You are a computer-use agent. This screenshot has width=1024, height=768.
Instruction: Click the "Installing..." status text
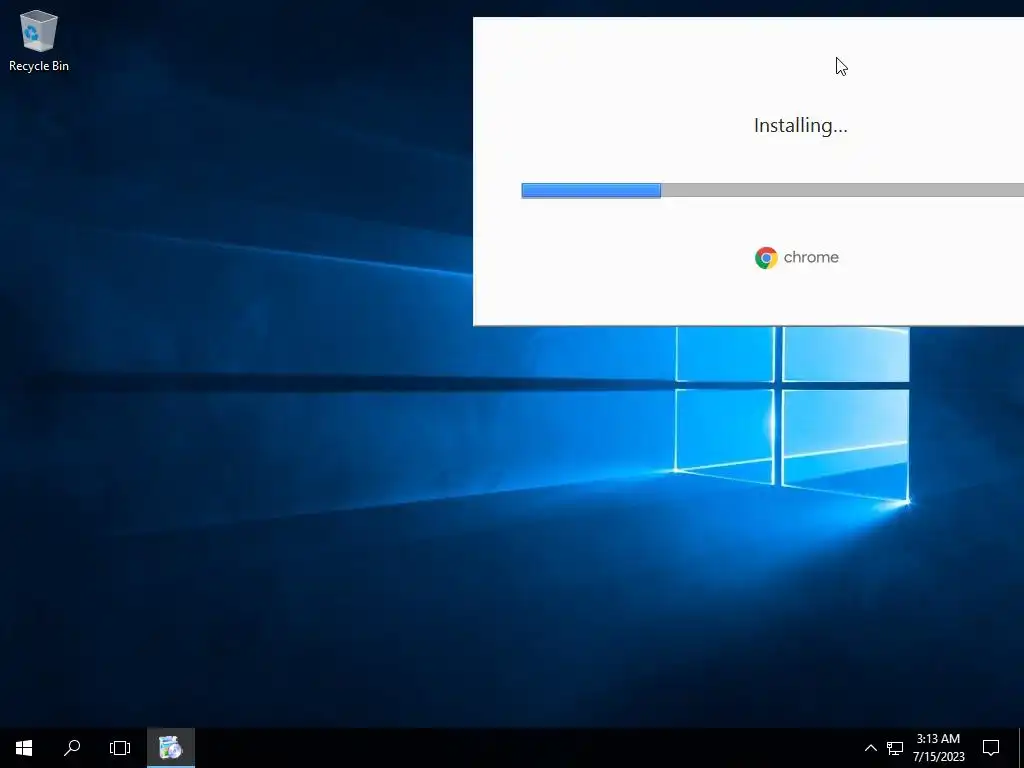point(801,125)
